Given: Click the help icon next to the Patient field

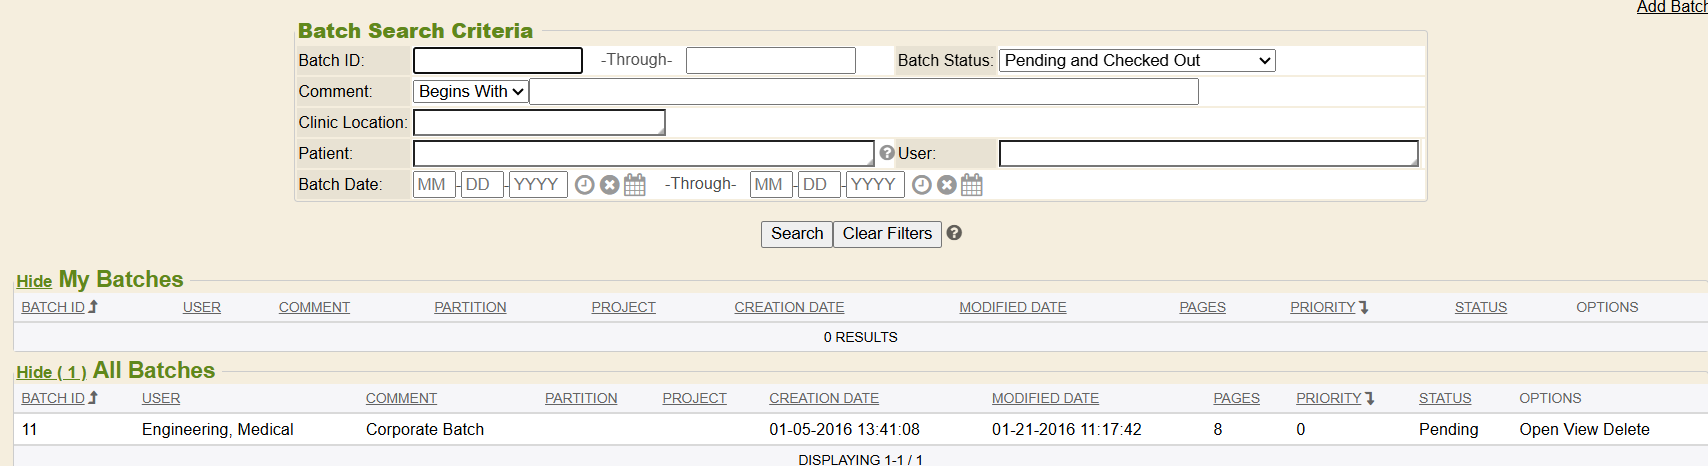Looking at the screenshot, I should pos(886,153).
